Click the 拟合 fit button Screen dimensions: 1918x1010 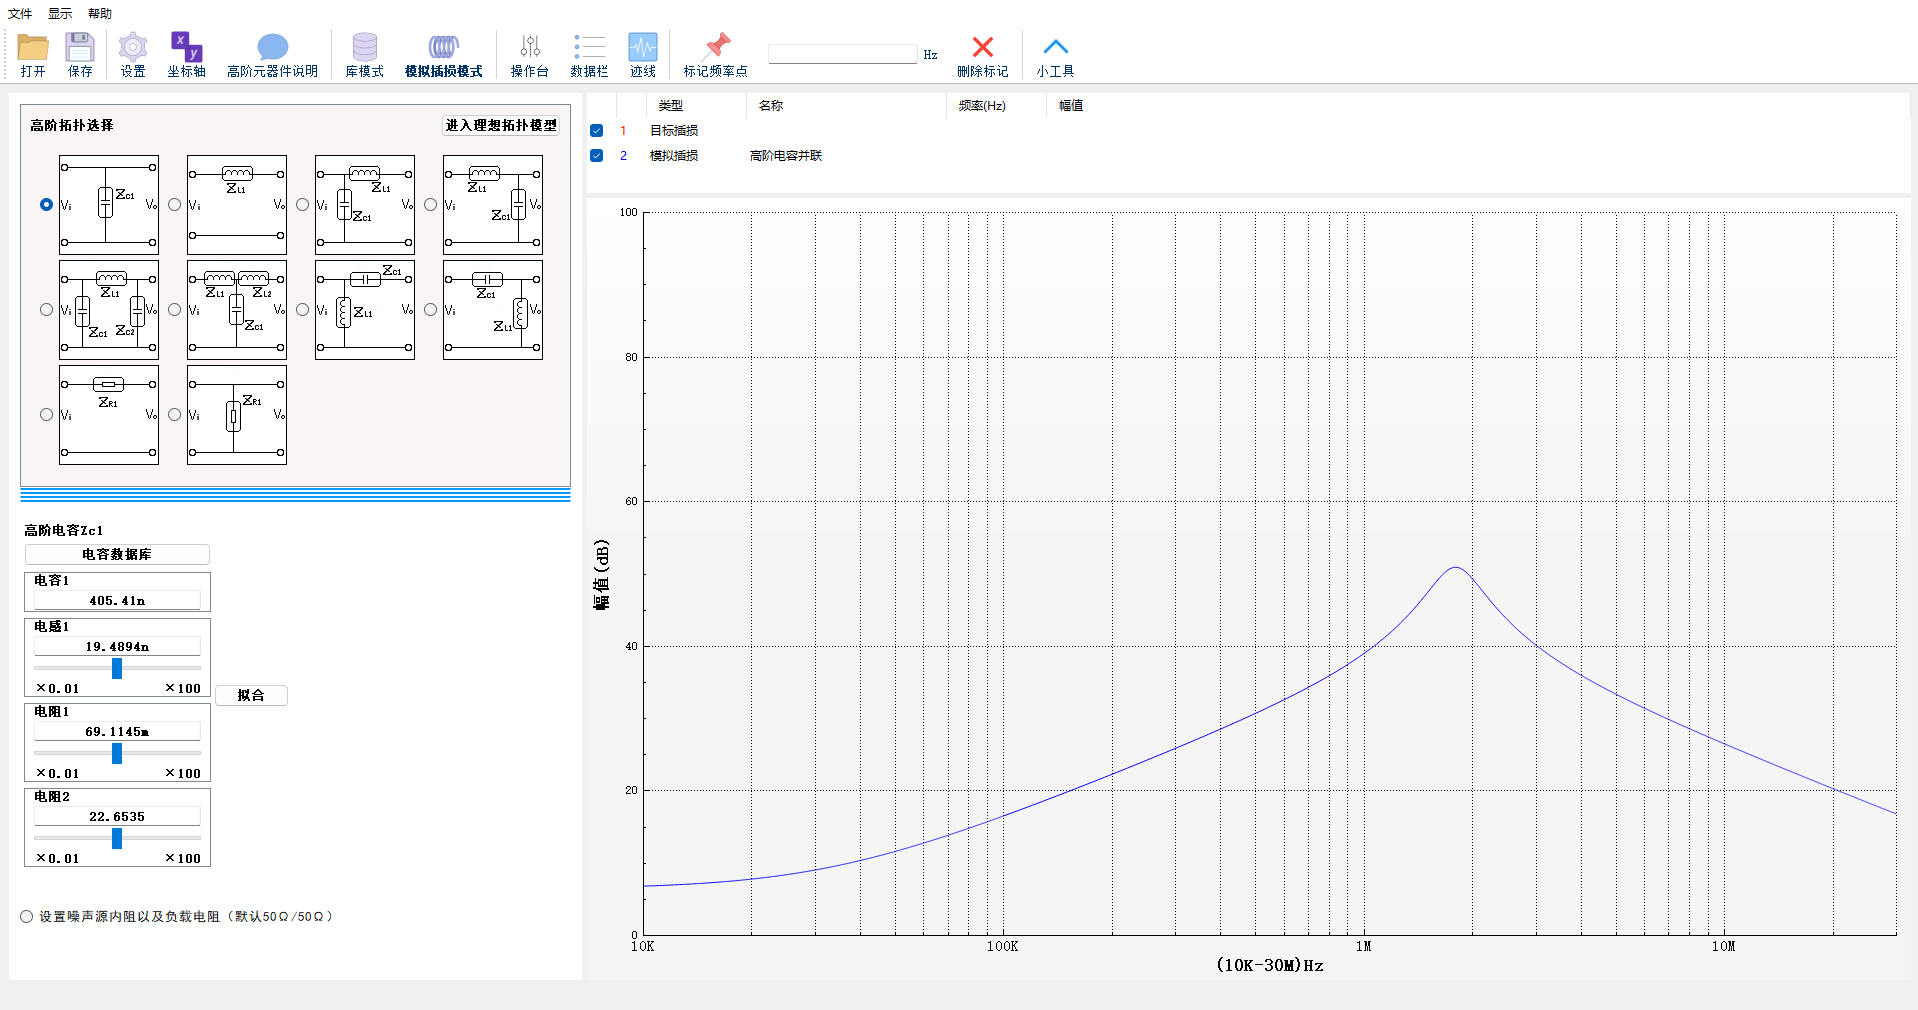(x=251, y=695)
